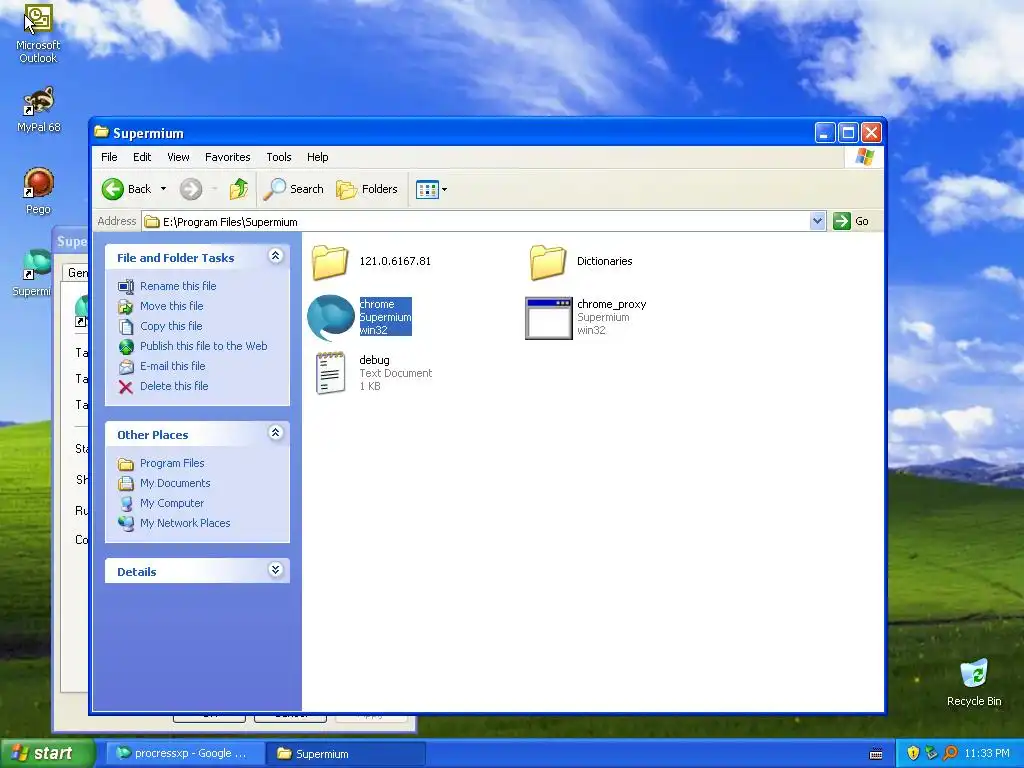Go to Program Files in Other Places
Image resolution: width=1024 pixels, height=768 pixels.
tap(172, 463)
